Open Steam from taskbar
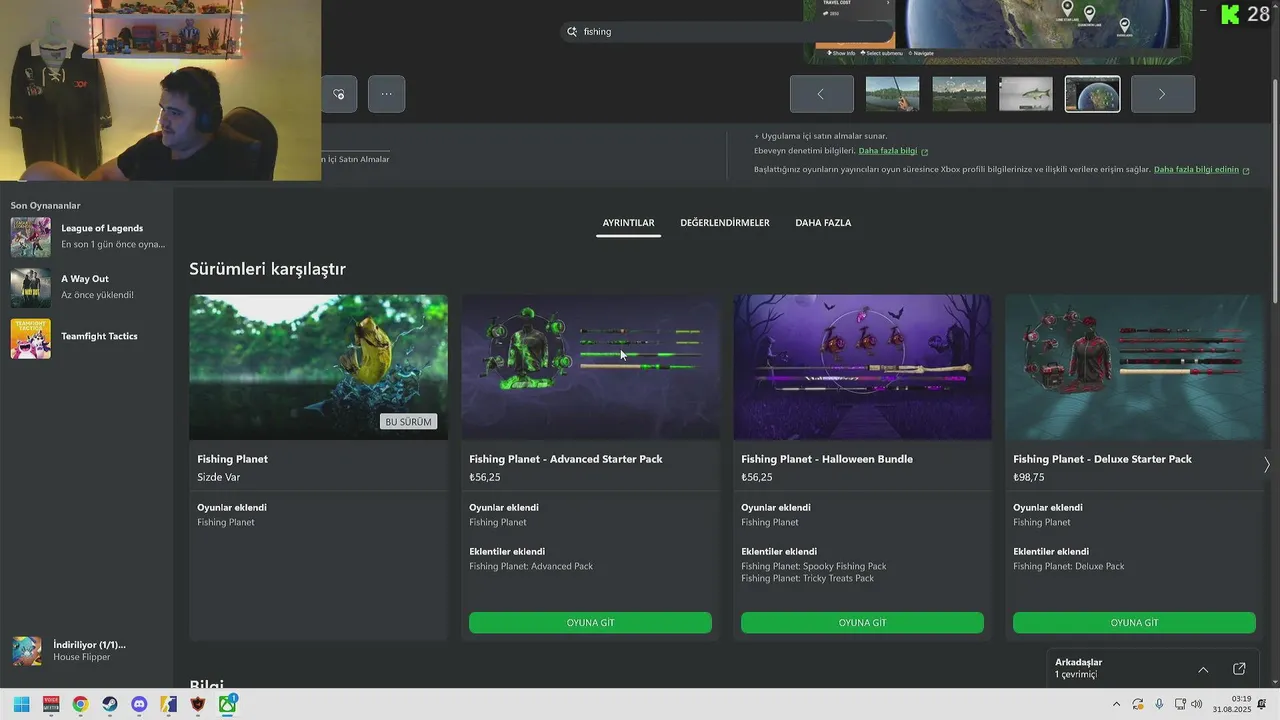This screenshot has width=1280, height=720. click(x=110, y=704)
